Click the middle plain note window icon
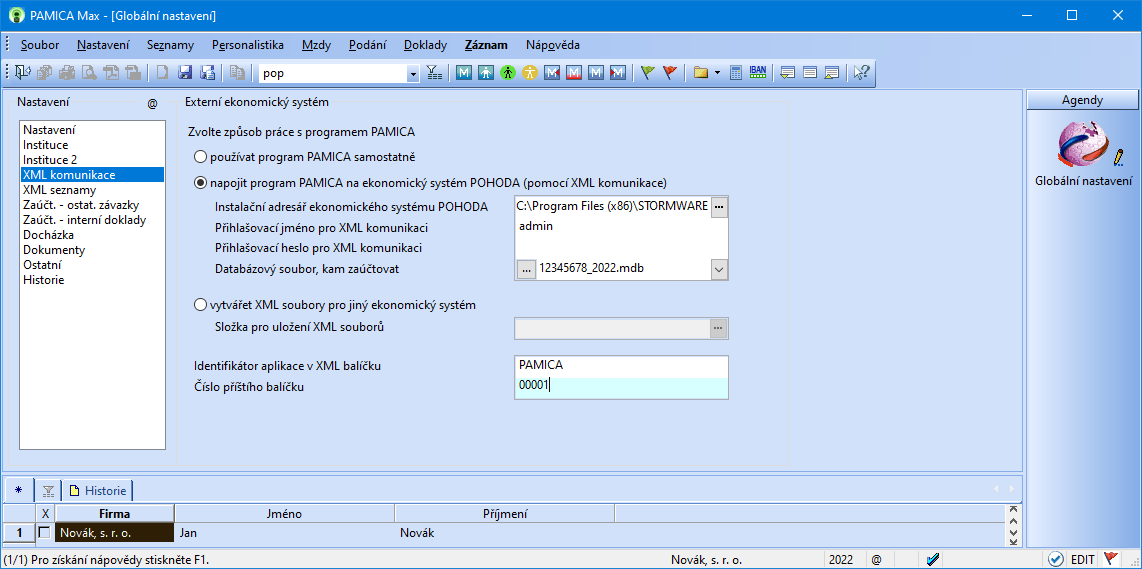 point(810,72)
